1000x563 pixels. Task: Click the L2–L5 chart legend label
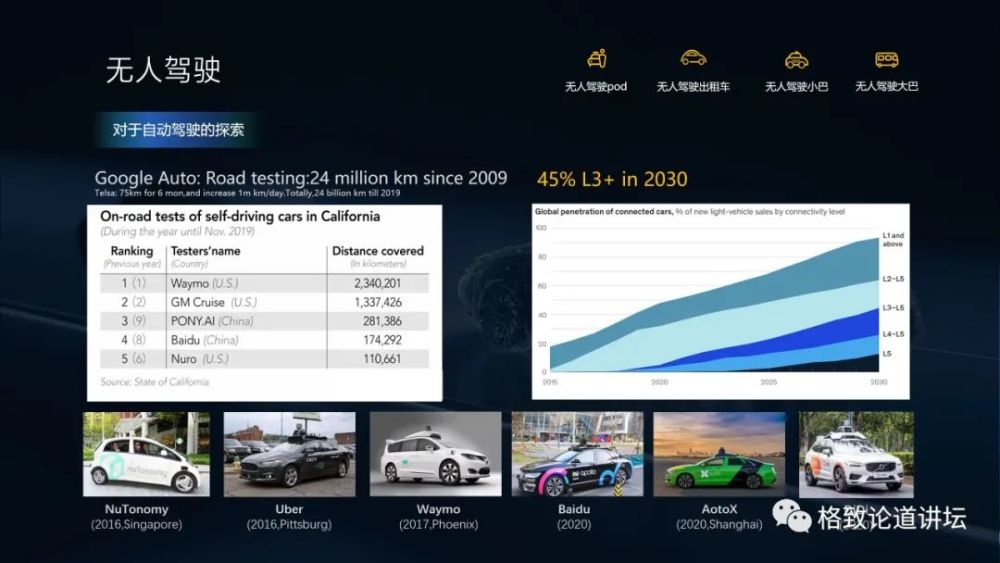(x=893, y=279)
